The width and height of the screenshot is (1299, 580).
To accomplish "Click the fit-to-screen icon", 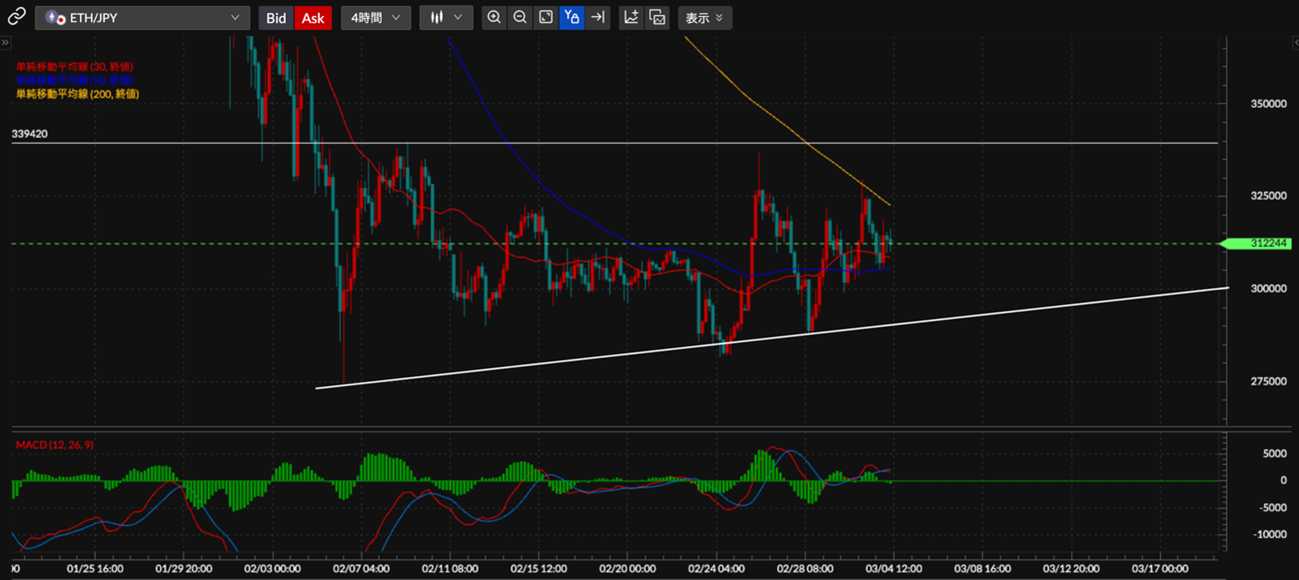I will point(546,17).
